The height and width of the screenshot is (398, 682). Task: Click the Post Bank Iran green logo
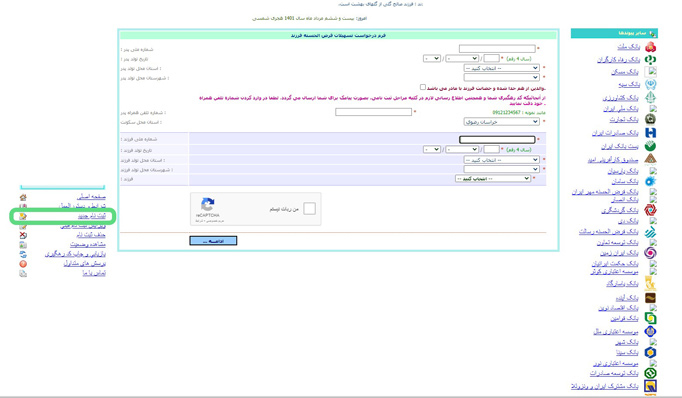pyautogui.click(x=650, y=146)
